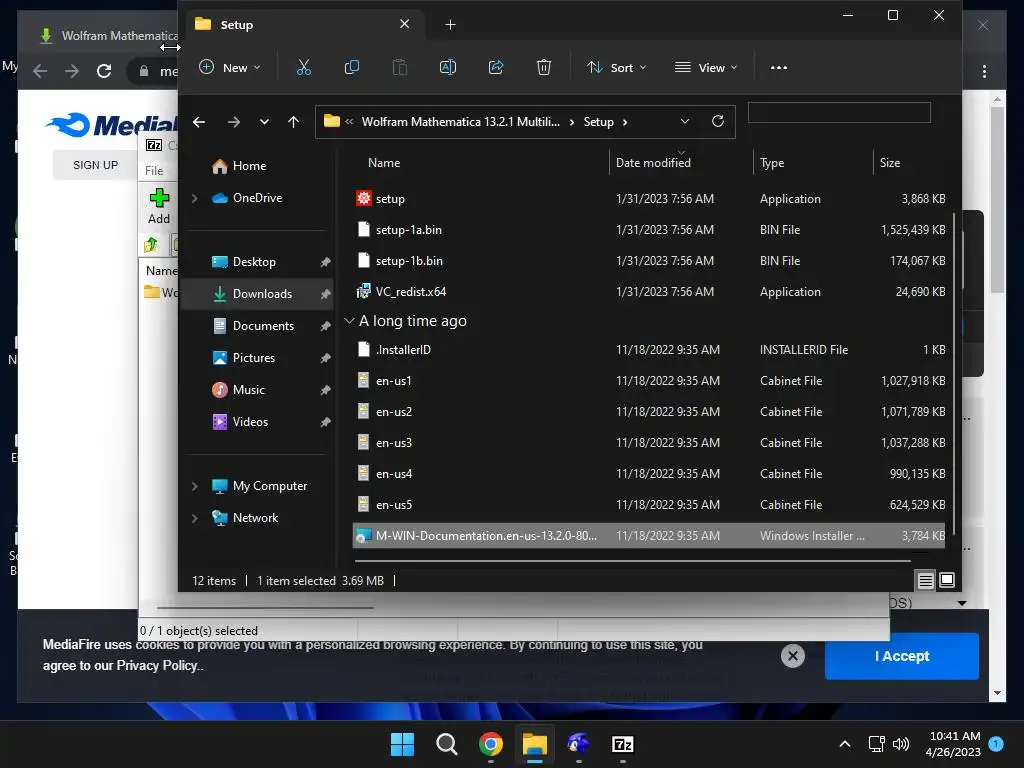Click SIGN UP on MediaFire page
Screen dimensions: 1024x768
tap(95, 165)
